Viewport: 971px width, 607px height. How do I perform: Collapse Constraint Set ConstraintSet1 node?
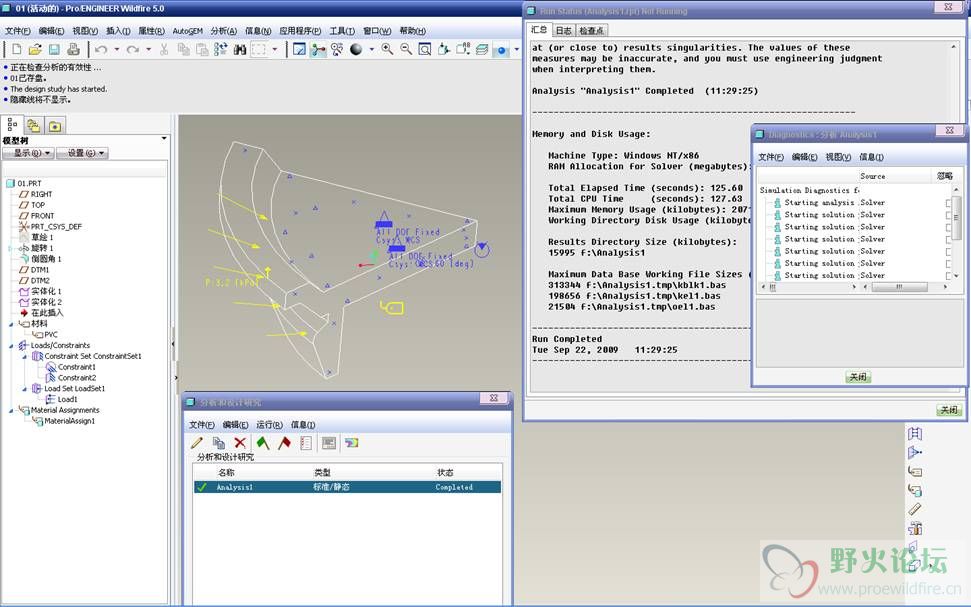coord(24,357)
